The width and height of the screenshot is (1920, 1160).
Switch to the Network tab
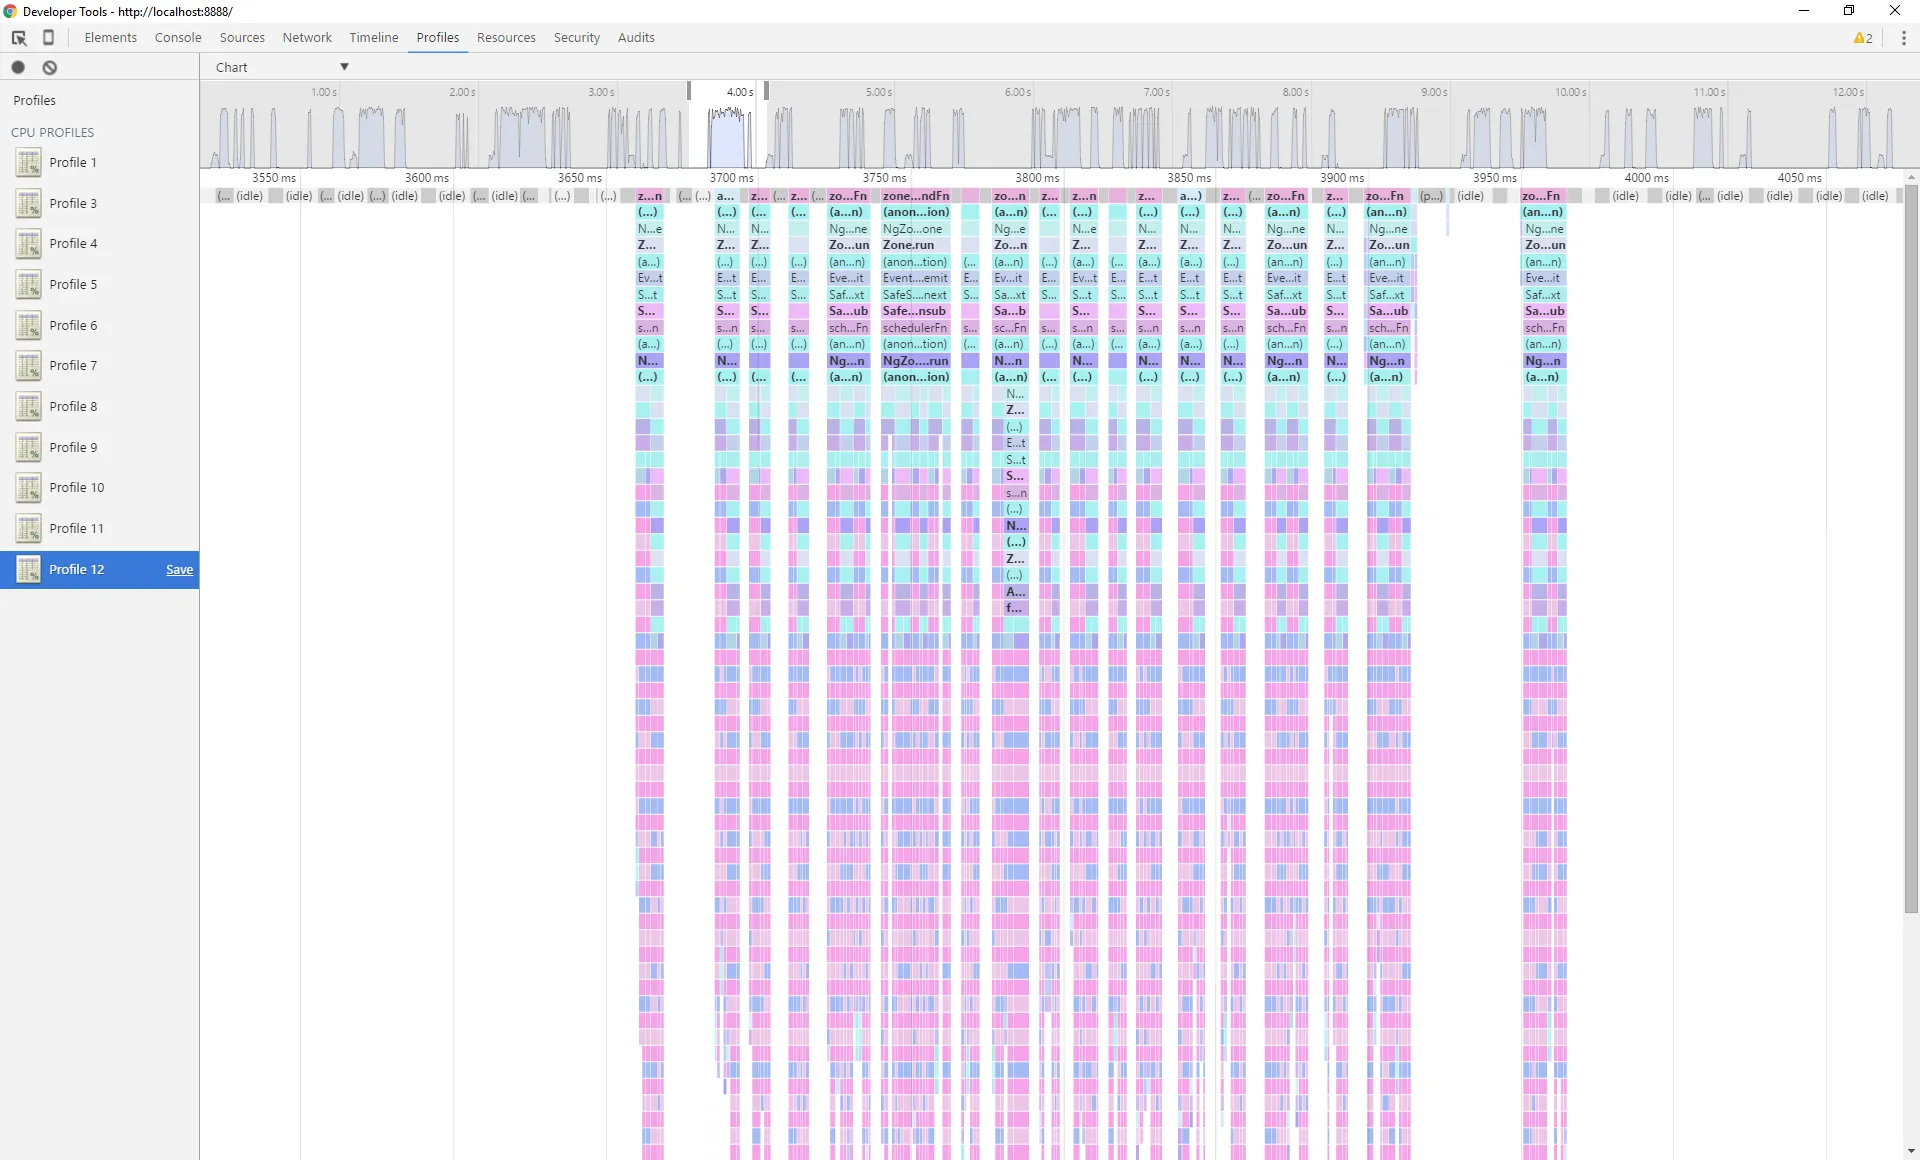tap(306, 38)
